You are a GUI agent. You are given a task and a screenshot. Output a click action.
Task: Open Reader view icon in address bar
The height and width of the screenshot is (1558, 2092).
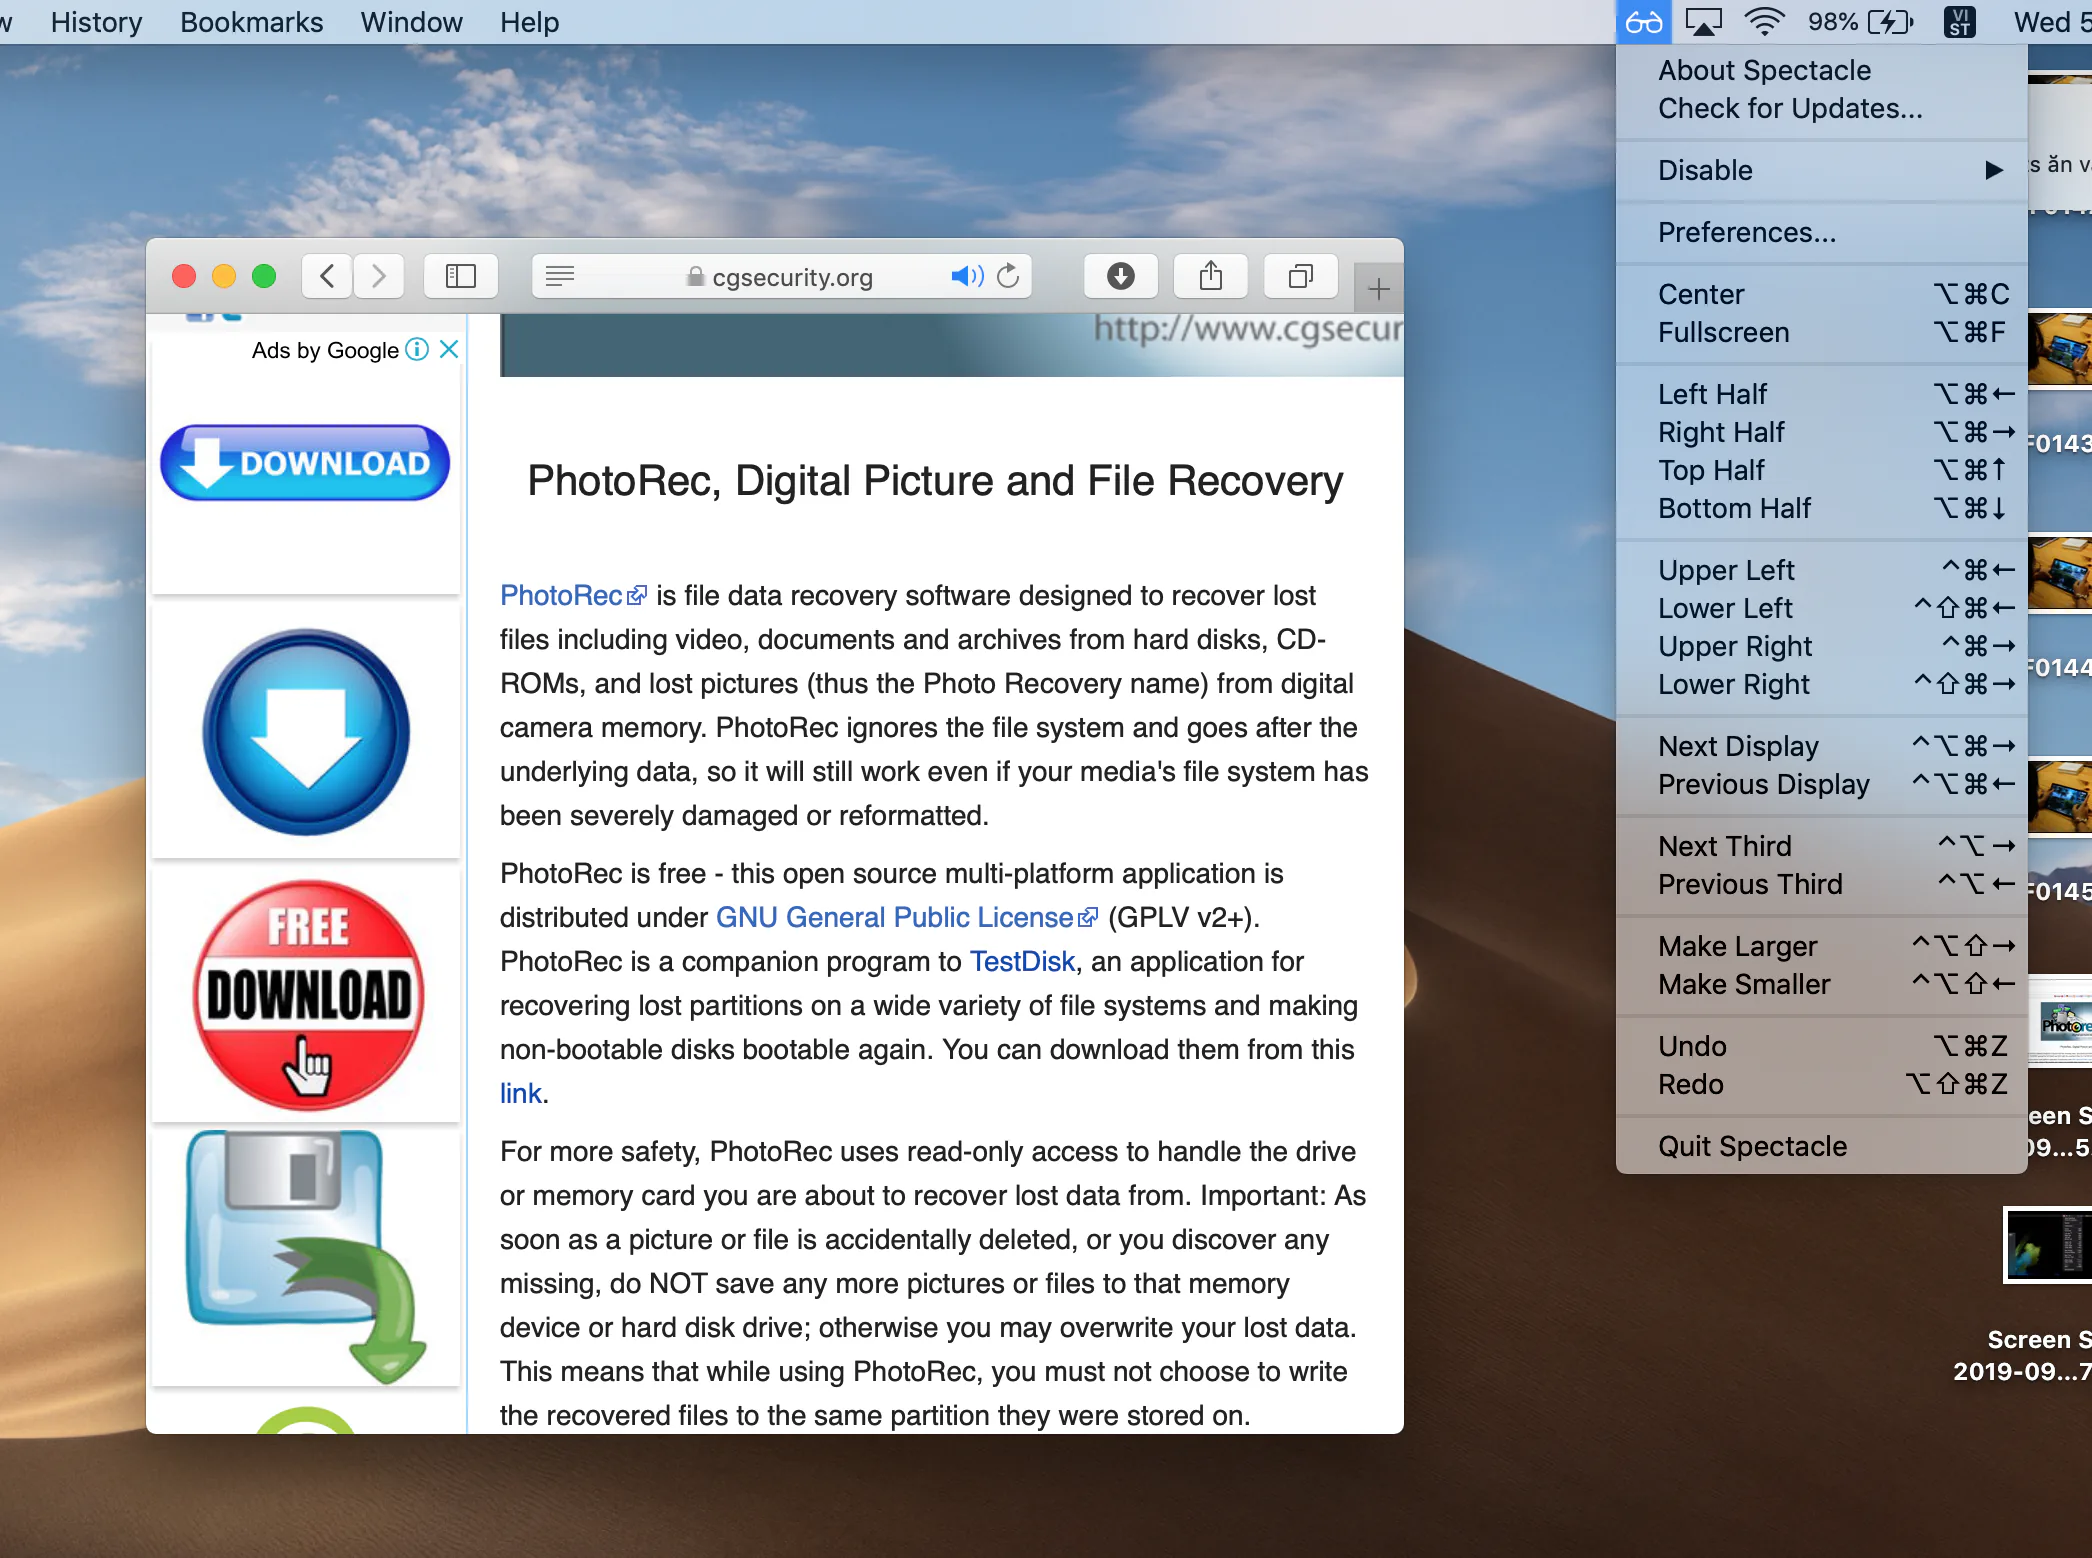tap(560, 276)
